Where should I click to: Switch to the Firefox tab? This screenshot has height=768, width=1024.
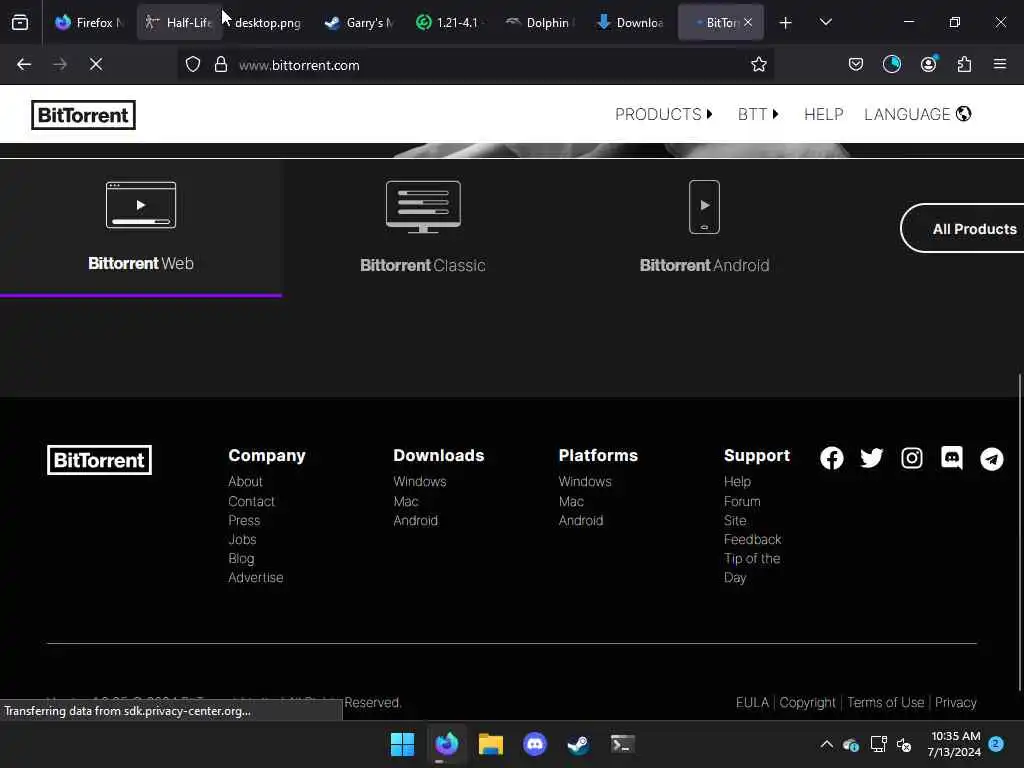tap(89, 22)
